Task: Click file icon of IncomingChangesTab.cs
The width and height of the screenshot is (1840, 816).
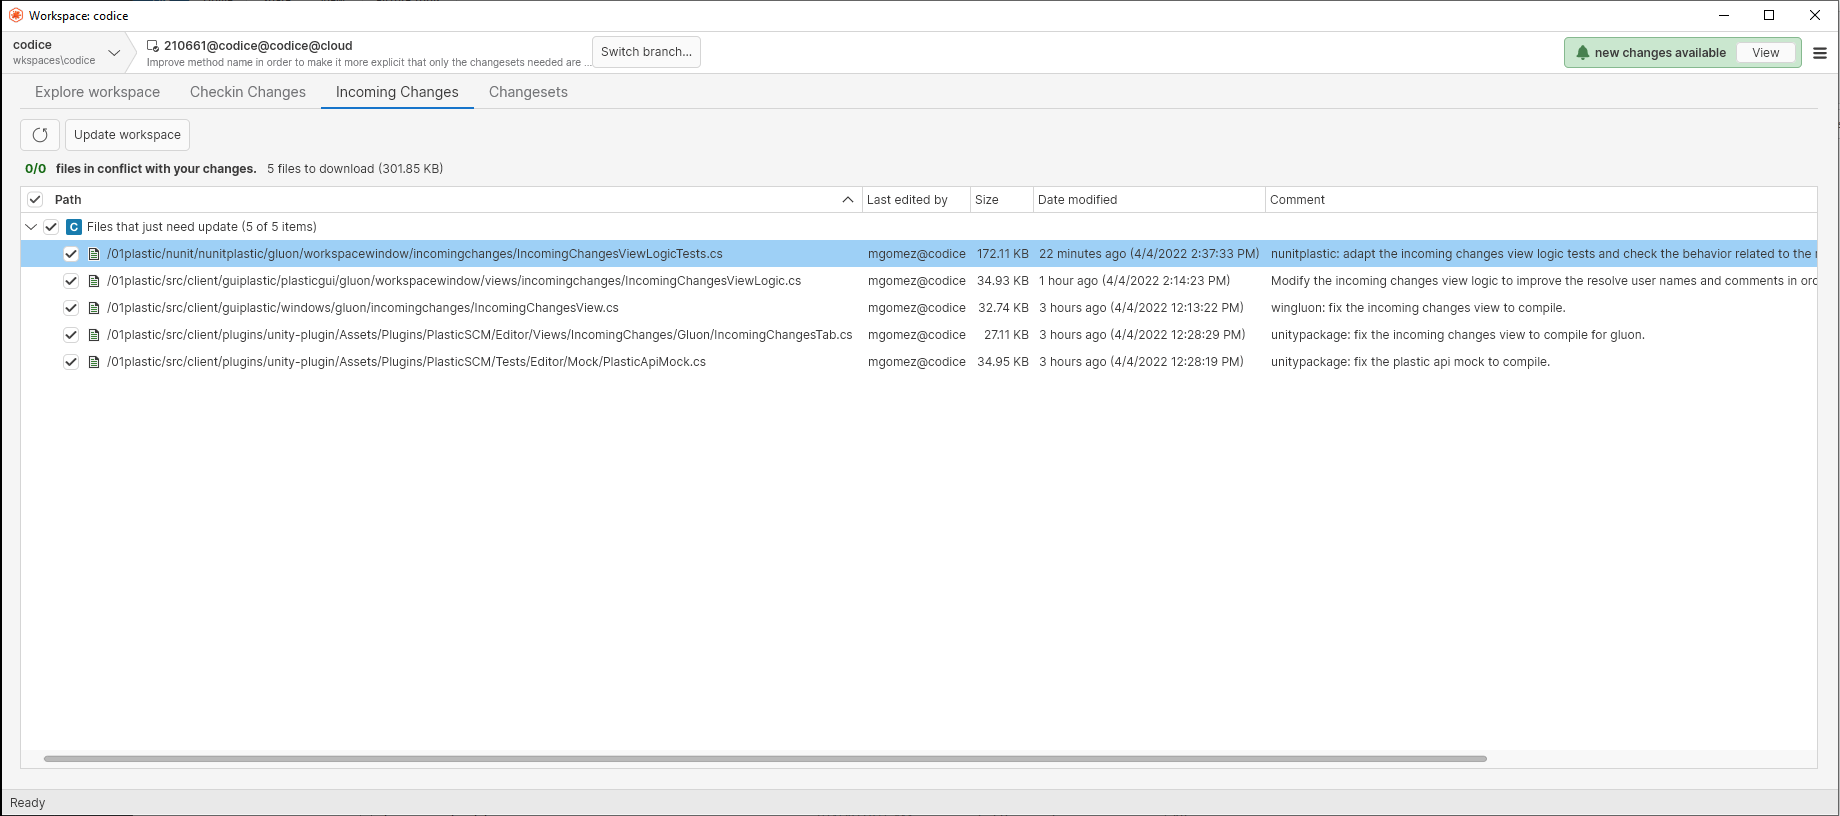Action: click(x=94, y=335)
